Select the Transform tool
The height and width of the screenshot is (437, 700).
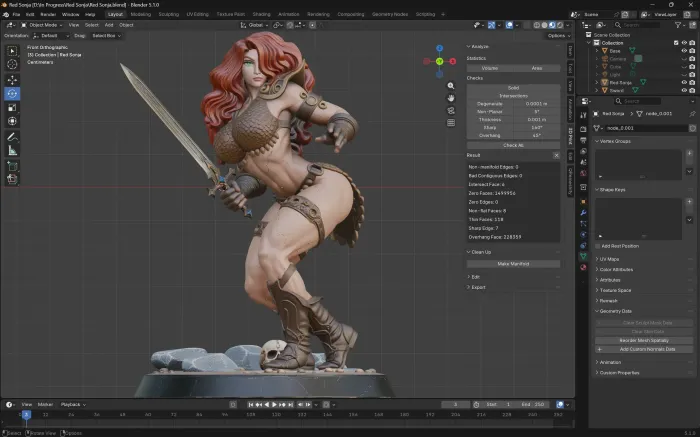click(12, 121)
